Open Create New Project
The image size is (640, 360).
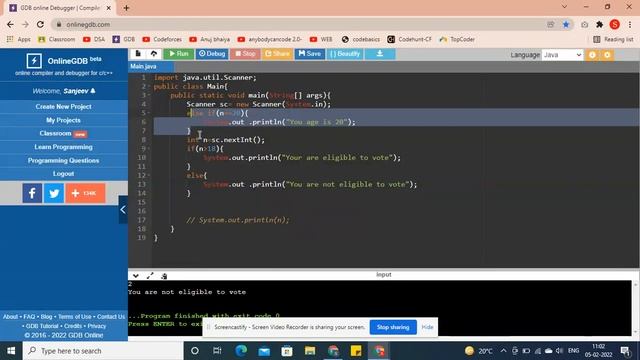click(64, 107)
